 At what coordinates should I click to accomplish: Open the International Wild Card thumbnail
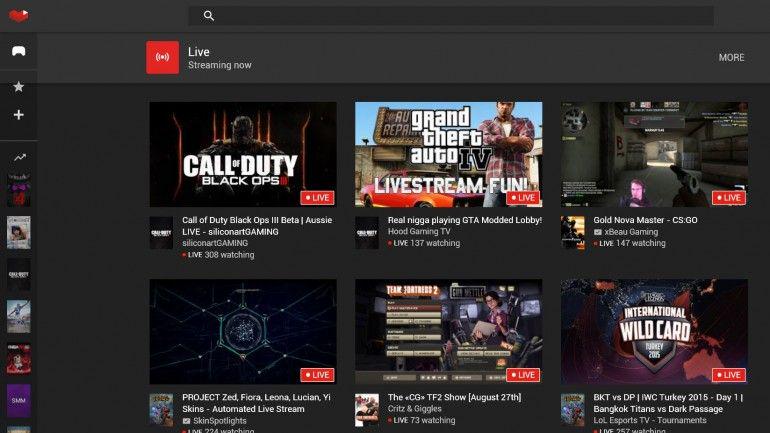point(654,331)
